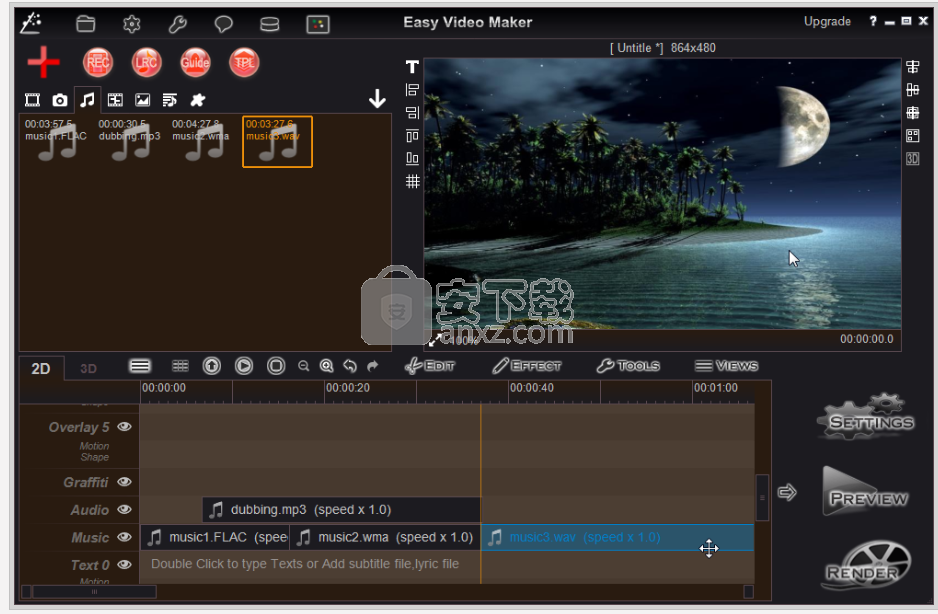Click the center vertically icon right of preview
938x614 pixels.
click(913, 90)
